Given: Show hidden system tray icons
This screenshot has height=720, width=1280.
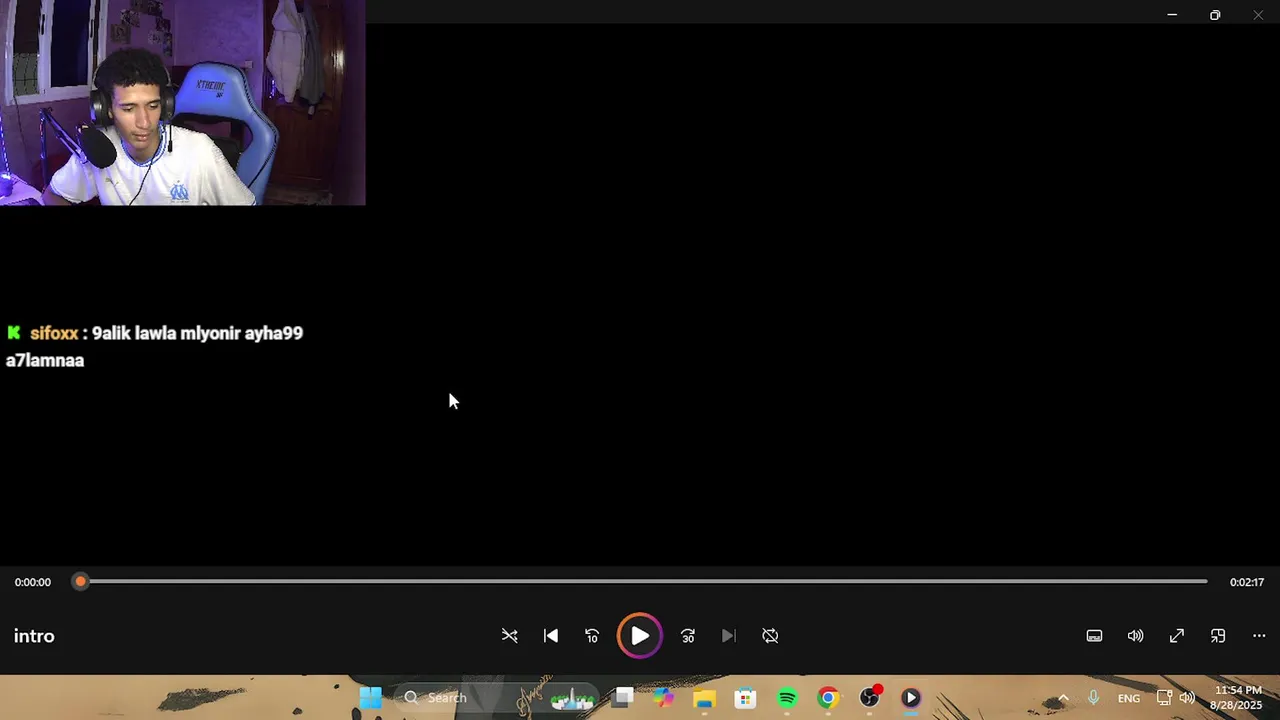Looking at the screenshot, I should 1063,698.
